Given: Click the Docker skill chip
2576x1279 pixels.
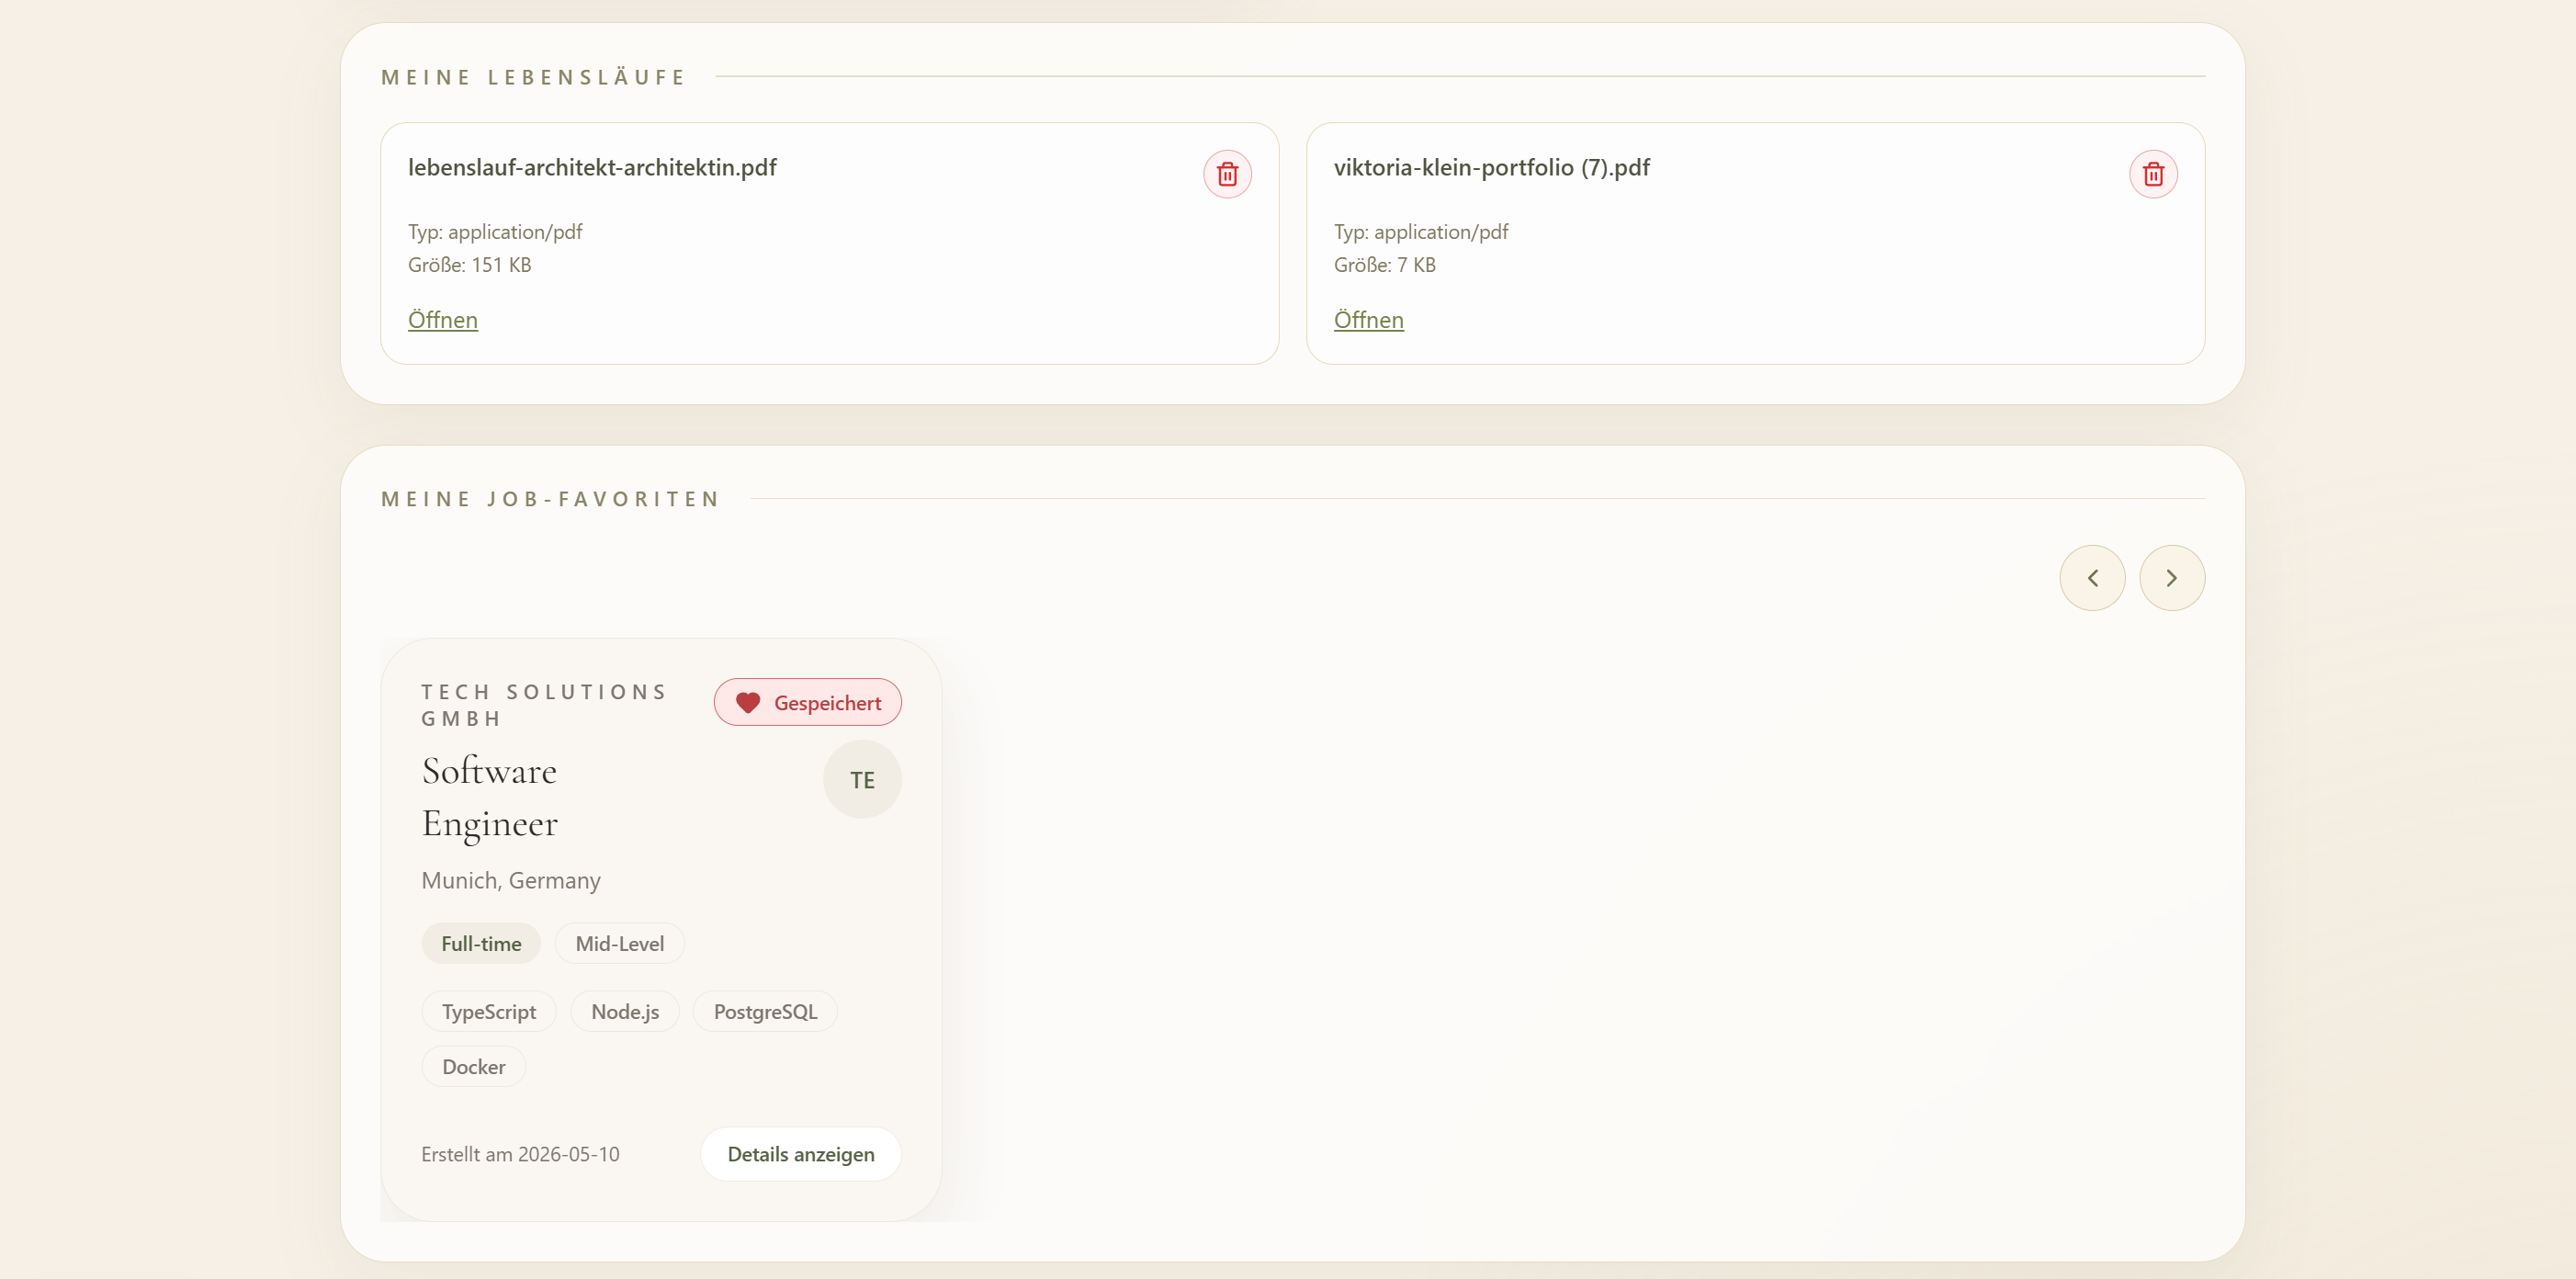Looking at the screenshot, I should (474, 1067).
